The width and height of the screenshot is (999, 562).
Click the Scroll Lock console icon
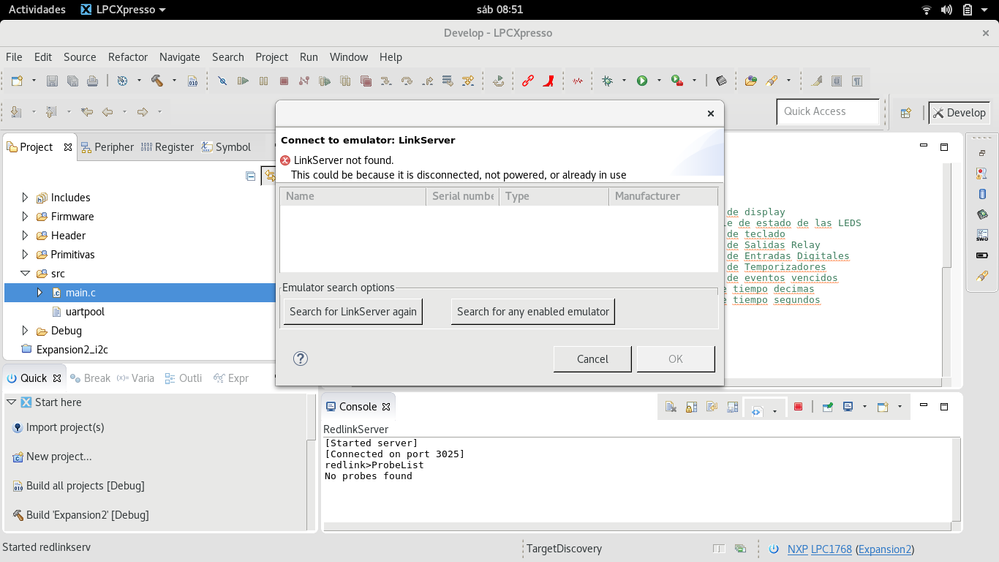(x=691, y=407)
